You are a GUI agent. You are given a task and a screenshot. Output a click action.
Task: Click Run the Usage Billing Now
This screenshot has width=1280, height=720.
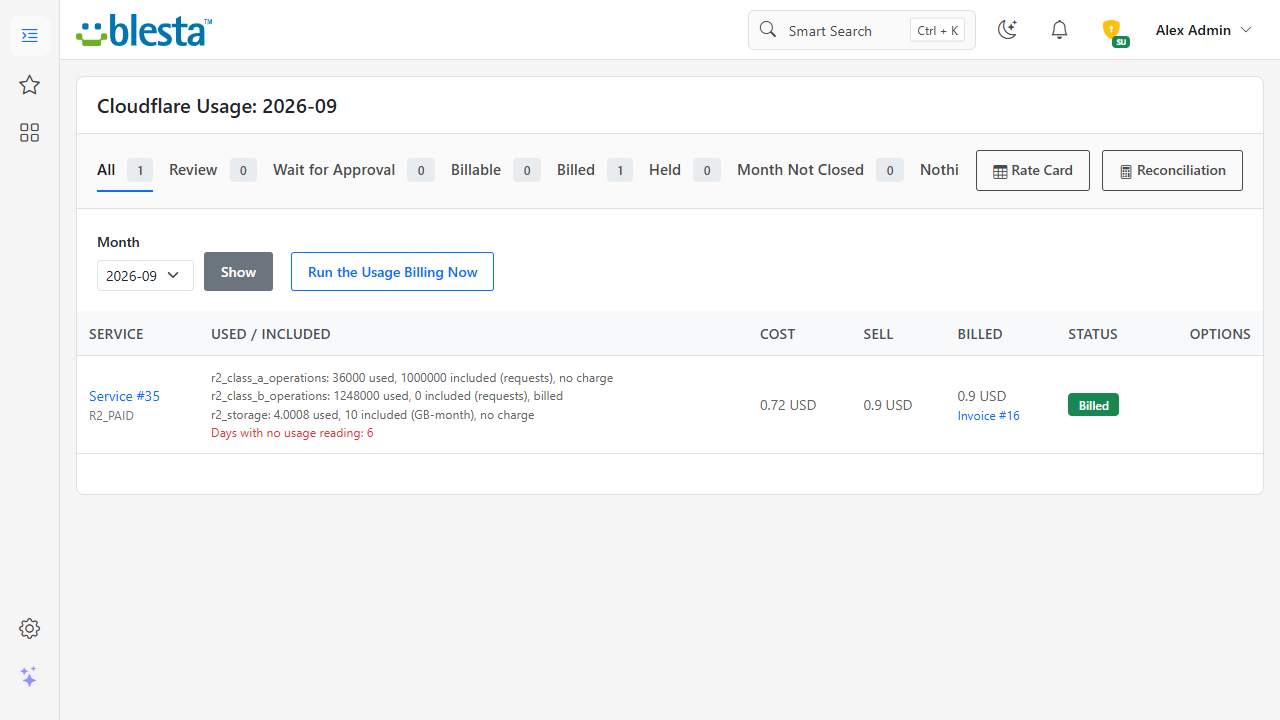pos(392,272)
